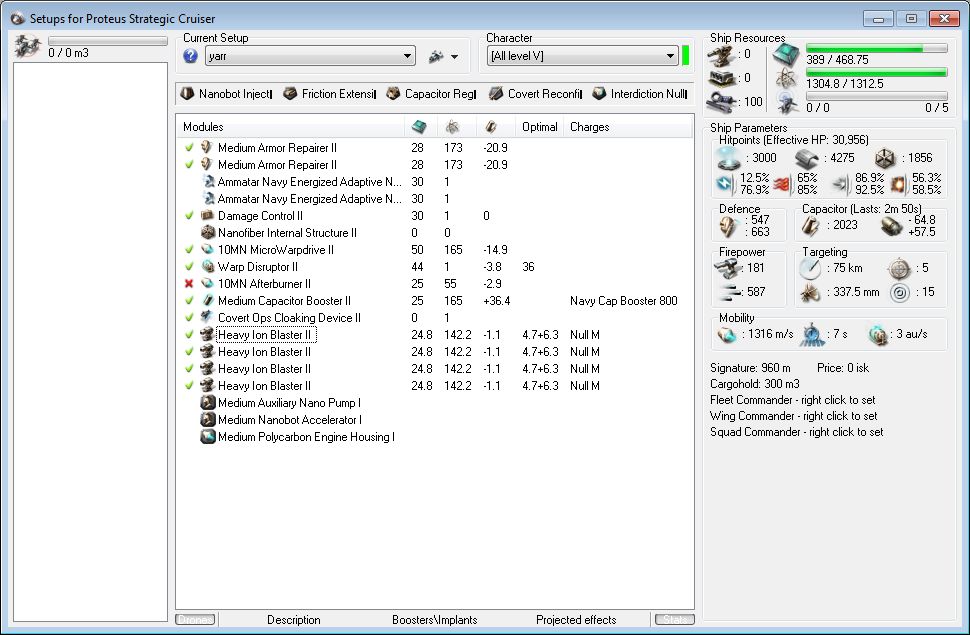Click Medium Nanobot Accelerator I rig icon

[208, 420]
